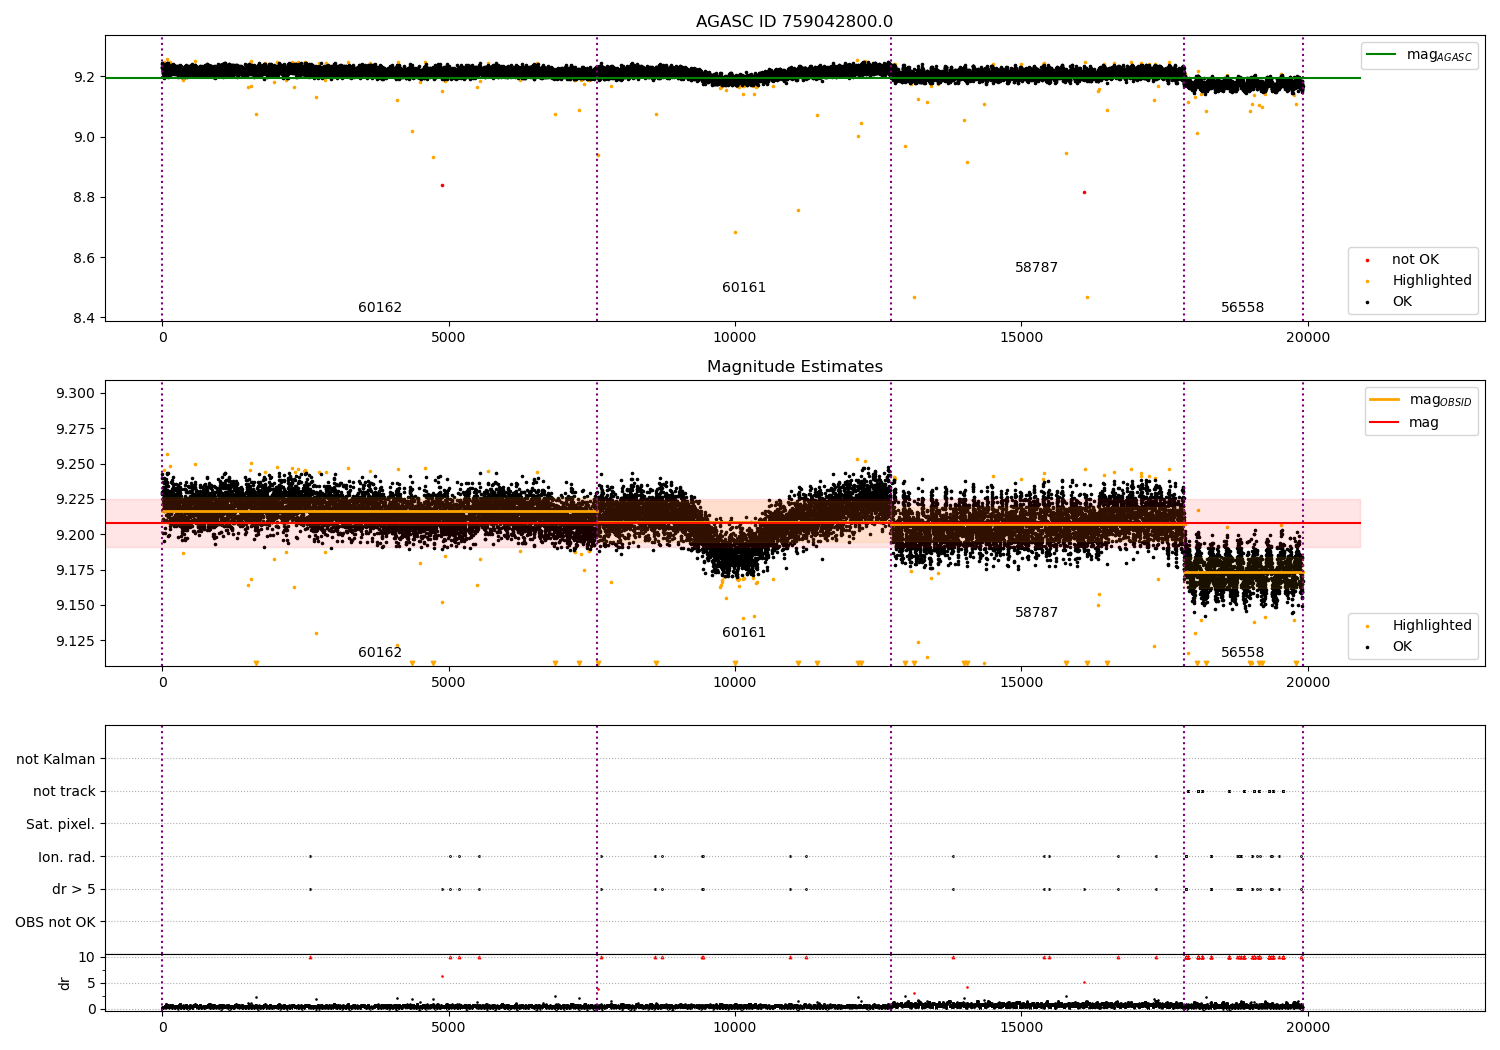Click the 20000 x-axis tick under the bottom plot
1500x1050 pixels.
click(1307, 1027)
